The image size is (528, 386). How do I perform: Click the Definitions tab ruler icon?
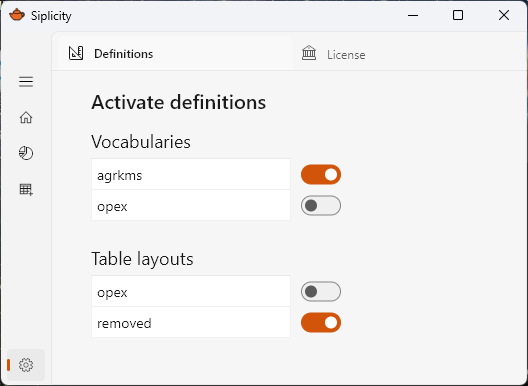[76, 53]
